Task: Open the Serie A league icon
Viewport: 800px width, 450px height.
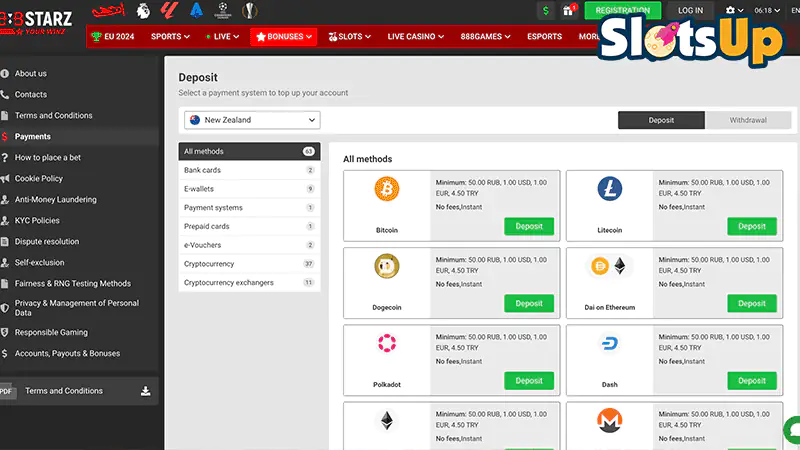Action: click(196, 10)
